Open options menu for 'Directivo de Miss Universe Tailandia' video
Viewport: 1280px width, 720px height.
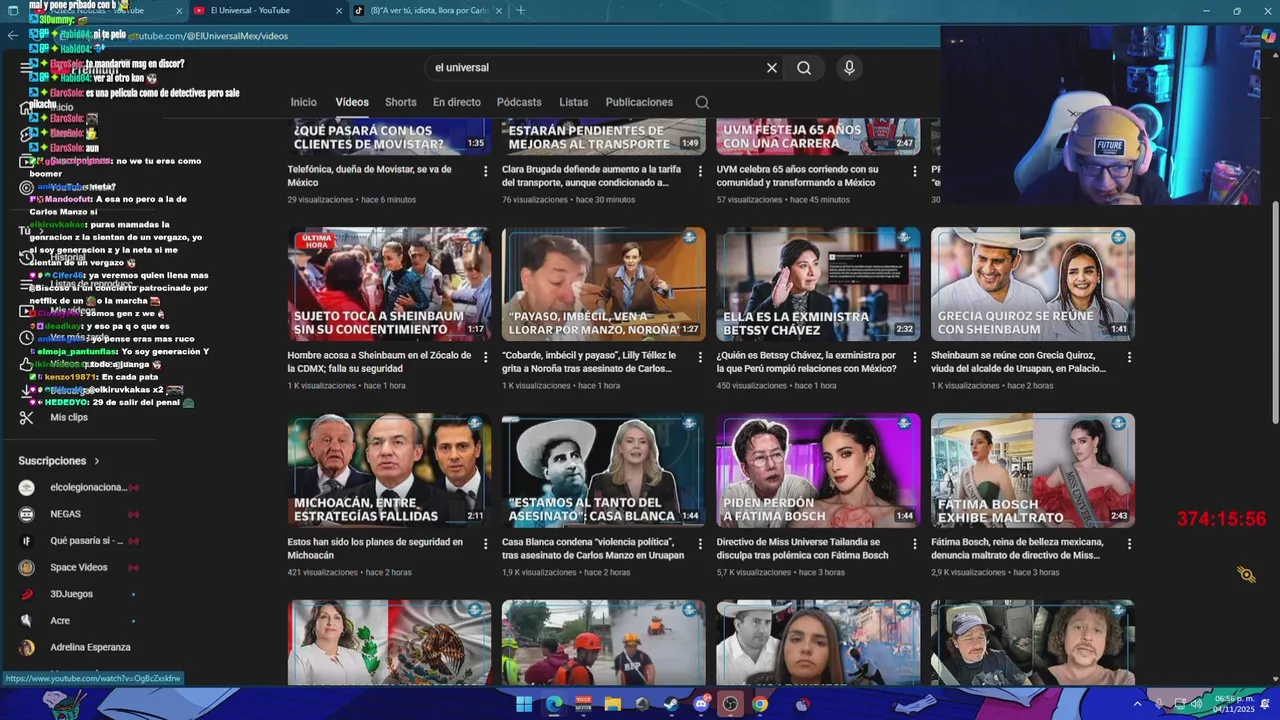pos(915,544)
